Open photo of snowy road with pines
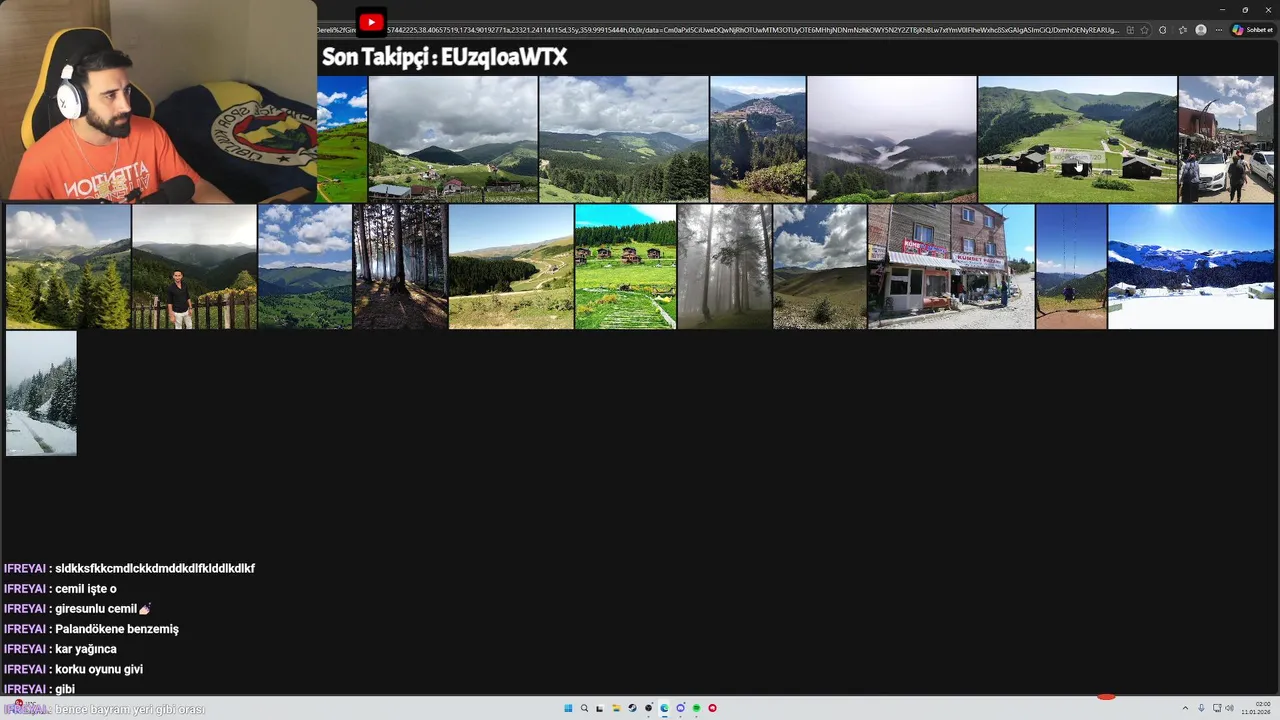1280x720 pixels. 41,394
